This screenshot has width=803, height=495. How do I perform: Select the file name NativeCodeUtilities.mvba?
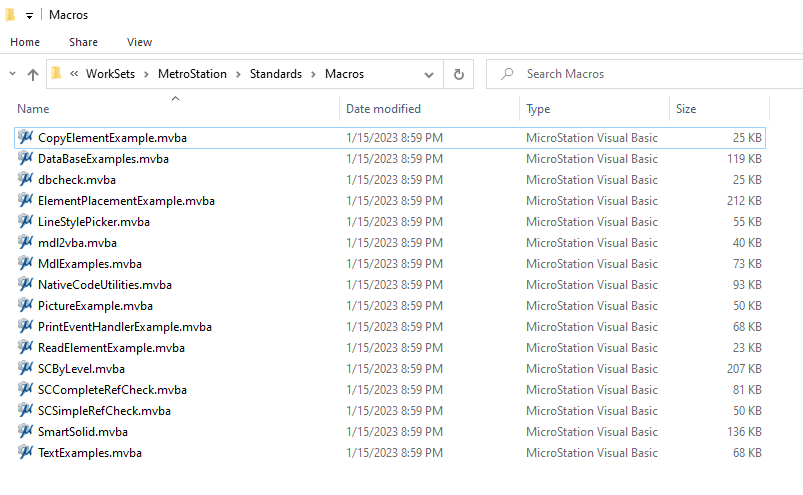pos(104,285)
